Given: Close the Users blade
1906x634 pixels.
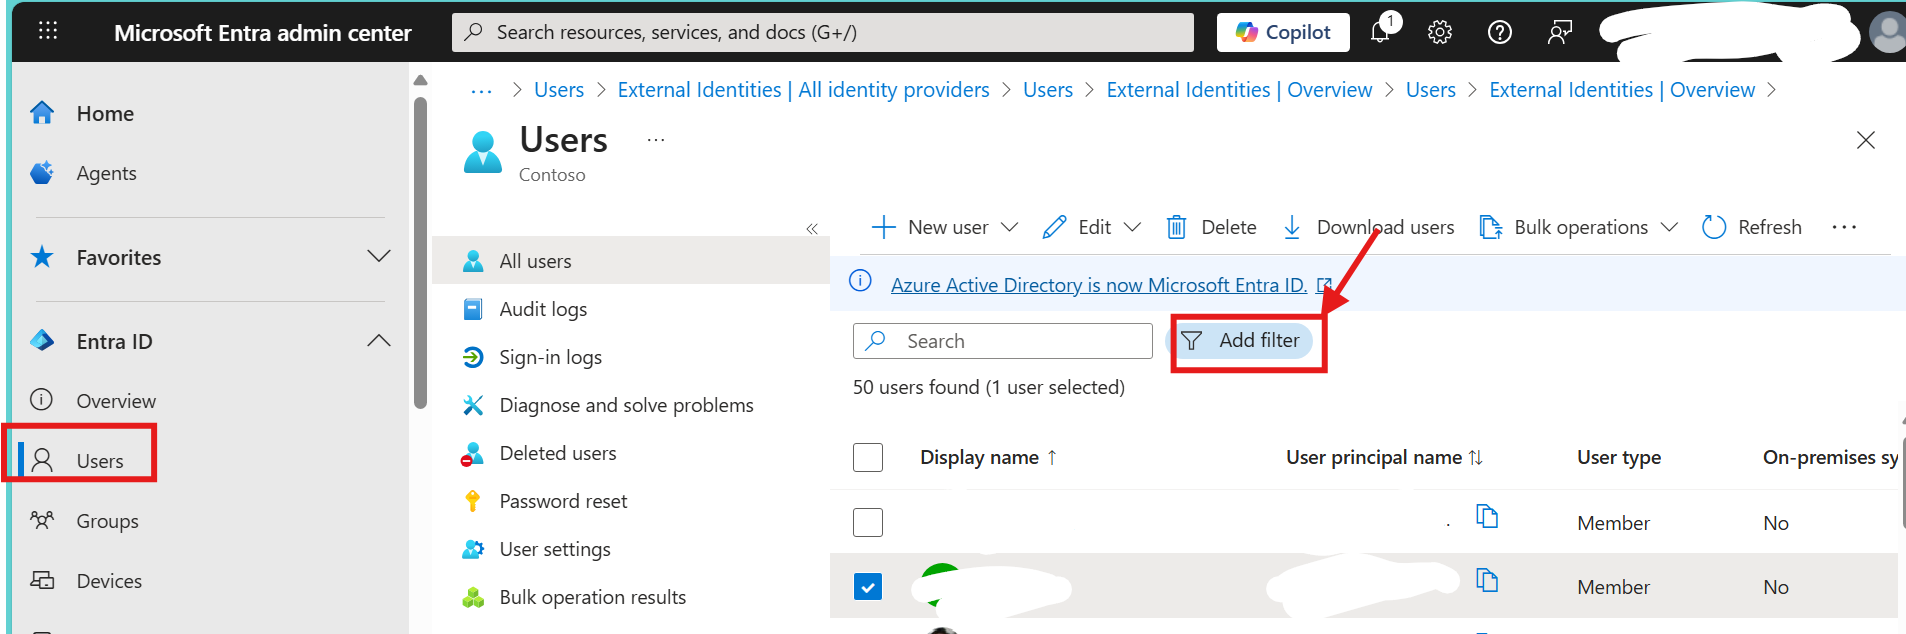Looking at the screenshot, I should 1865,140.
